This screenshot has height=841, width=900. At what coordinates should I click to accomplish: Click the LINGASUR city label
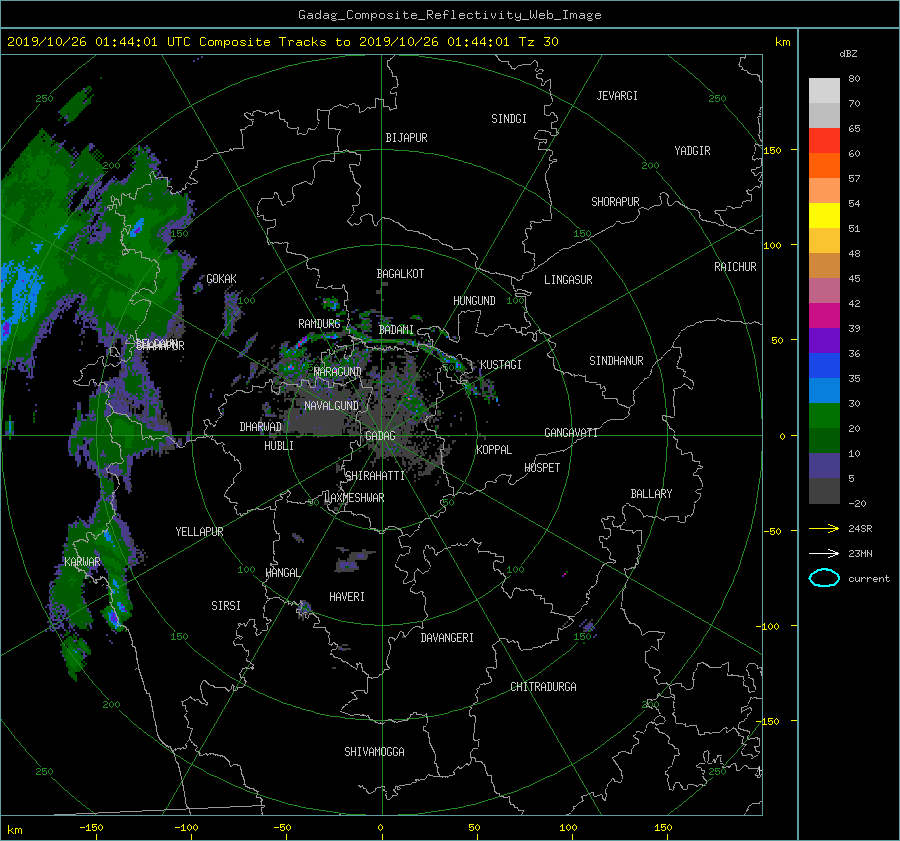point(568,280)
